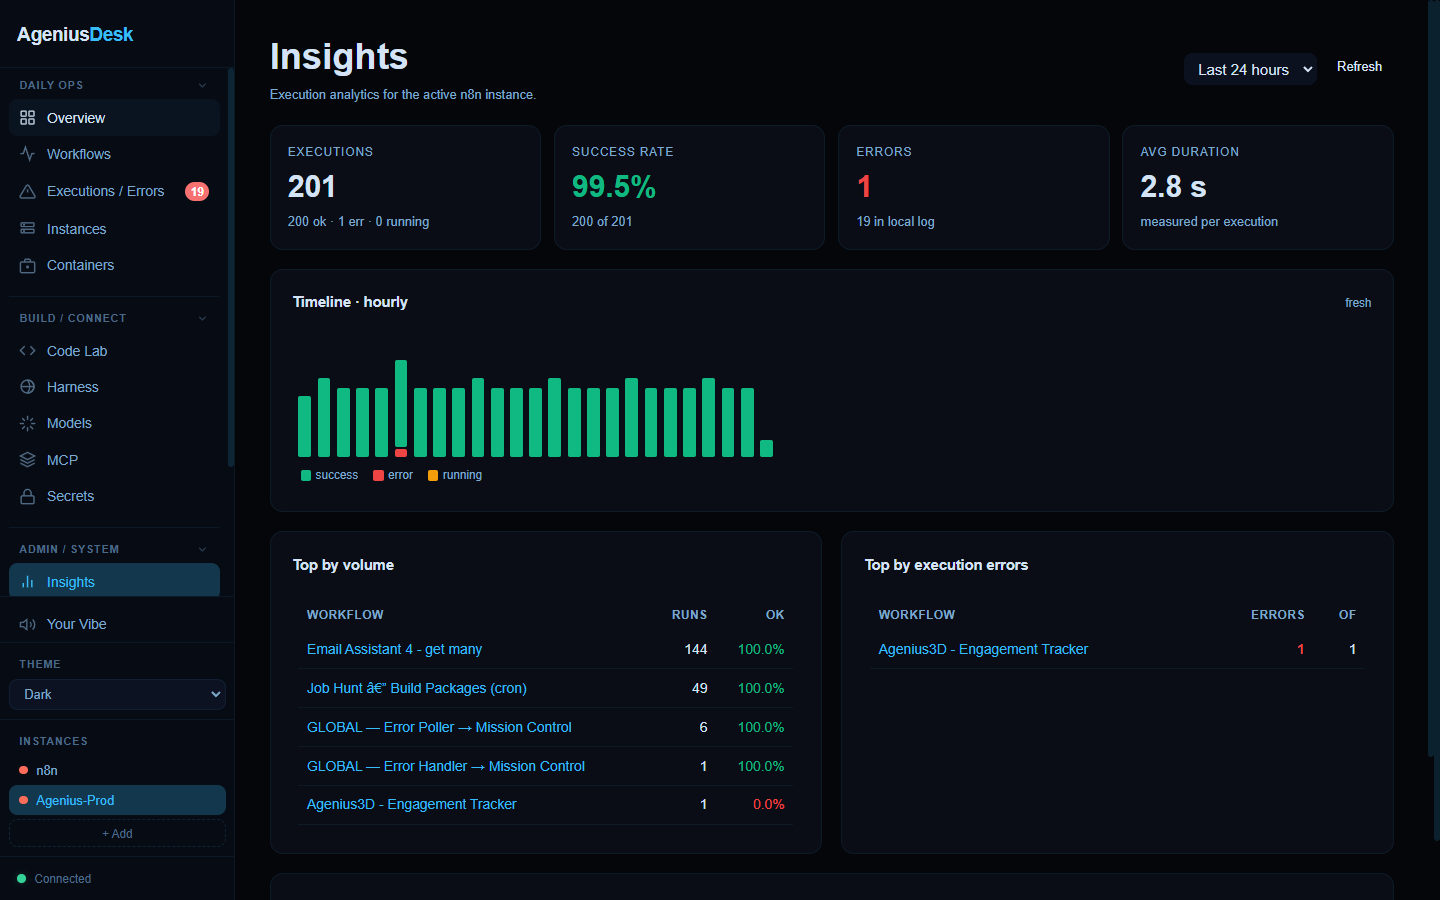1440x900 pixels.
Task: Go to Harness
Action: click(x=114, y=387)
